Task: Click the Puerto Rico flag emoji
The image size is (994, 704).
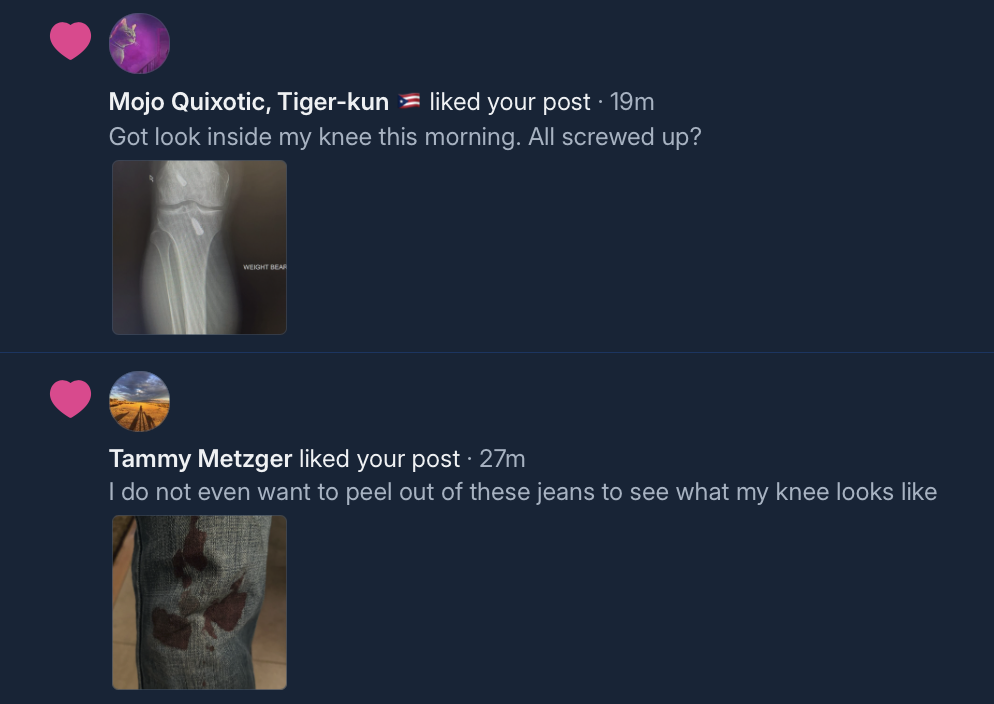Action: click(409, 102)
